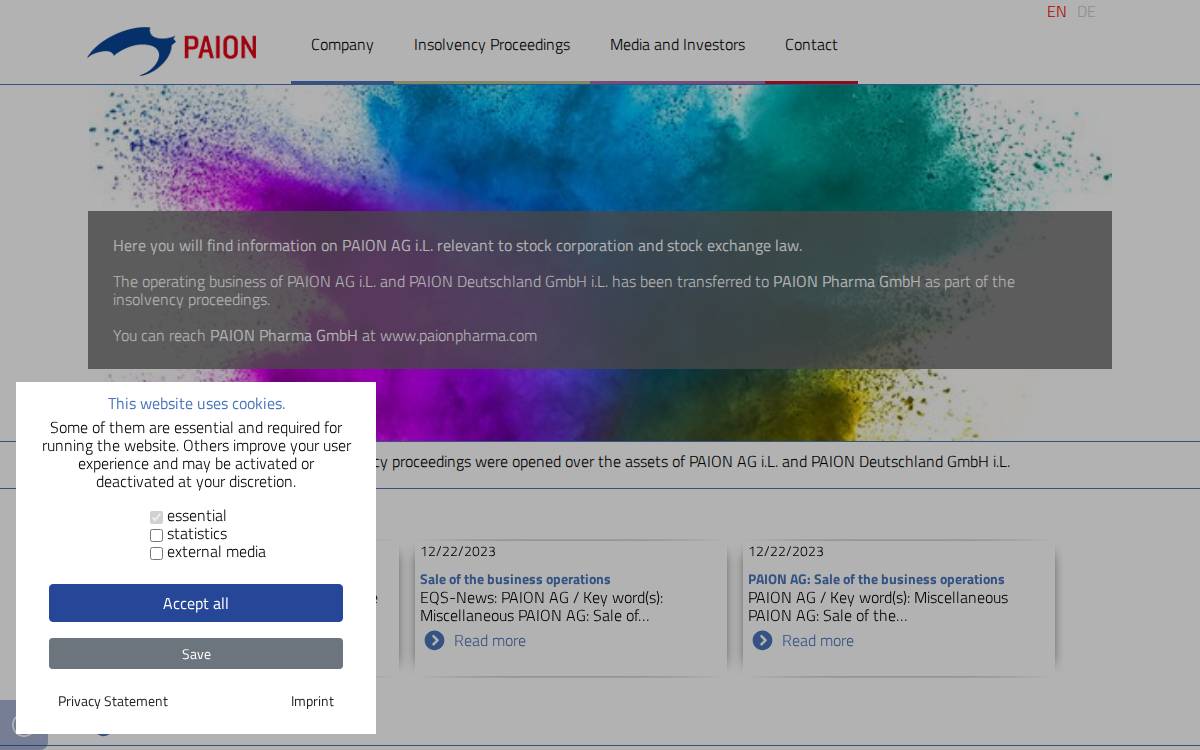Screen dimensions: 1200x750
Task: Open the Contact menu item
Action: (x=811, y=45)
